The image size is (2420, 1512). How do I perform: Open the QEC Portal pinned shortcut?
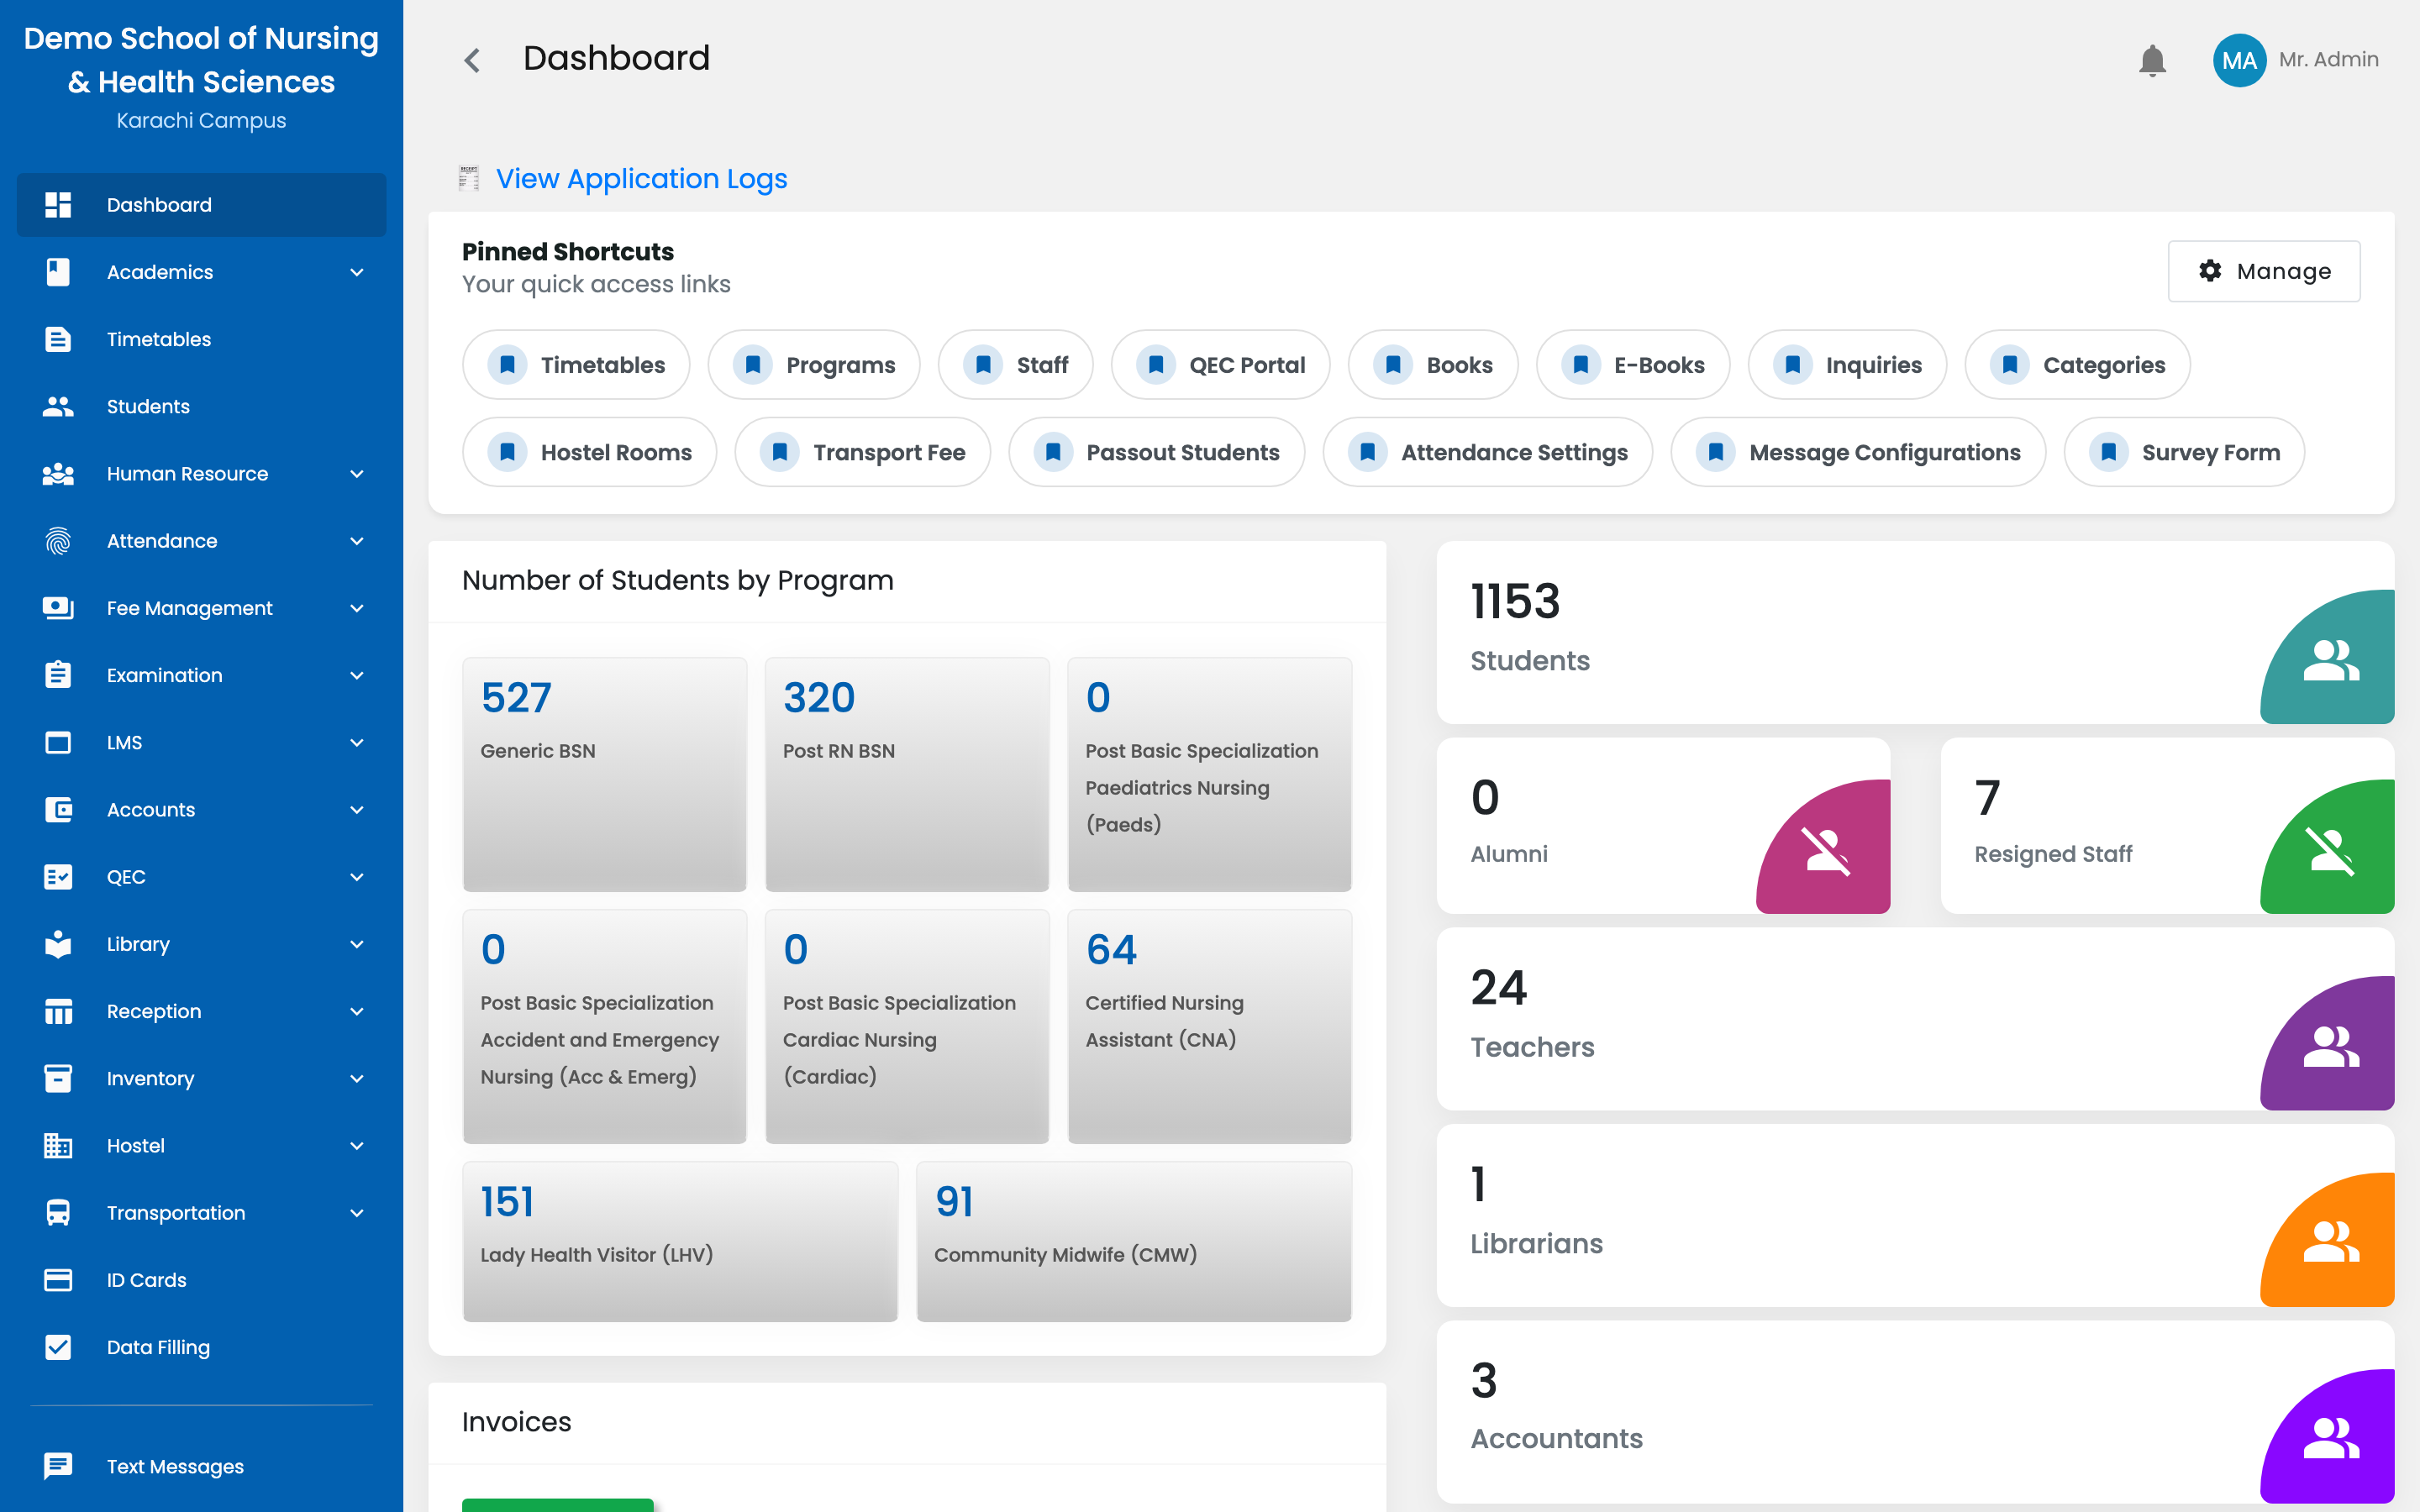point(1221,365)
